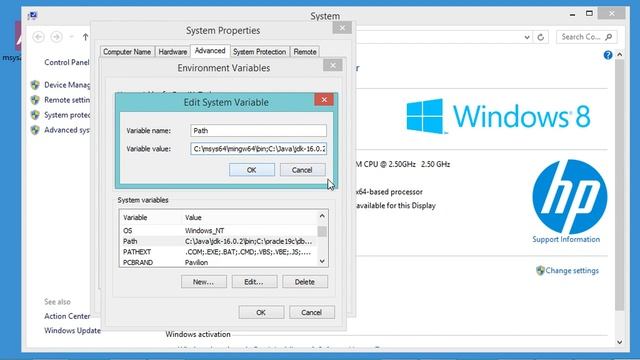This screenshot has width=640, height=360.
Task: Click the system variables list scroll up arrow
Action: [x=322, y=216]
